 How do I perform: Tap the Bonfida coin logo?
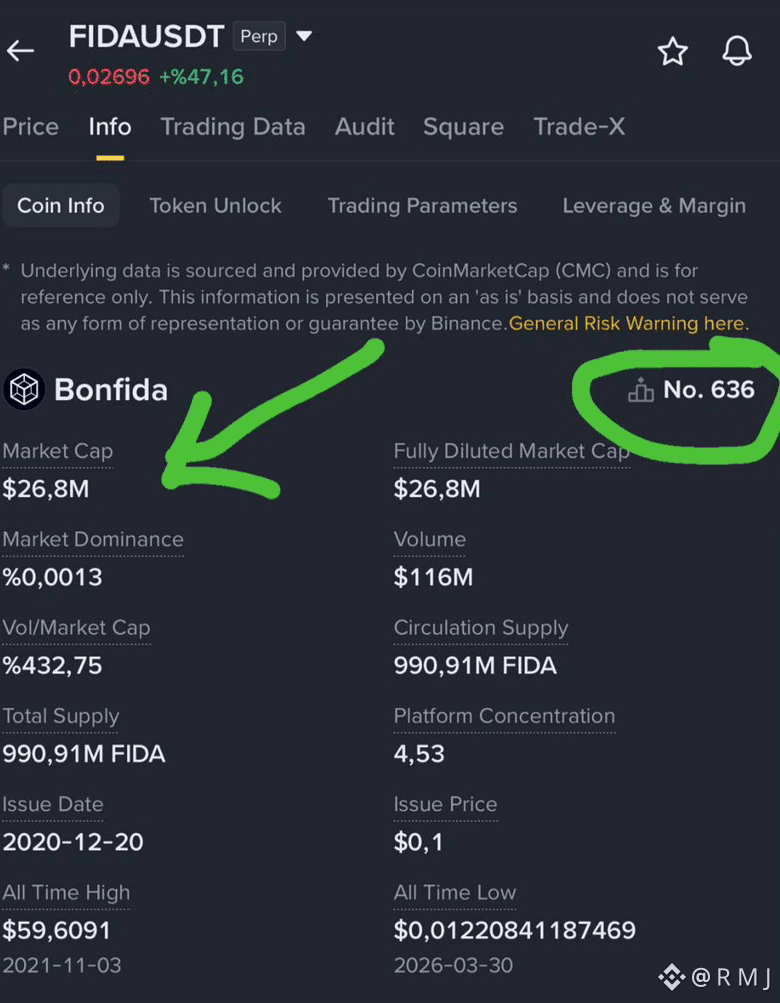24,389
